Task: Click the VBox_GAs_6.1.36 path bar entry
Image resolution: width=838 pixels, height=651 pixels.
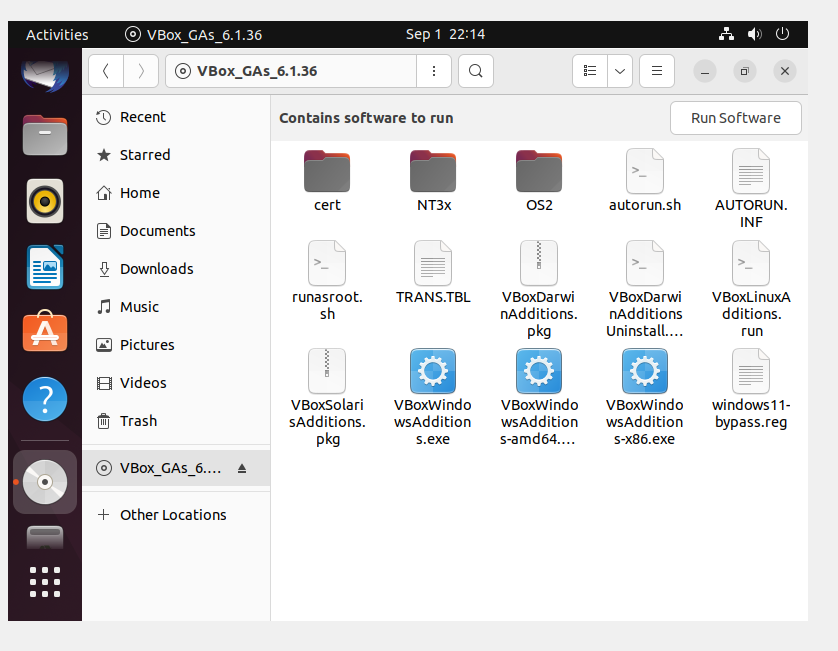Action: pos(291,71)
